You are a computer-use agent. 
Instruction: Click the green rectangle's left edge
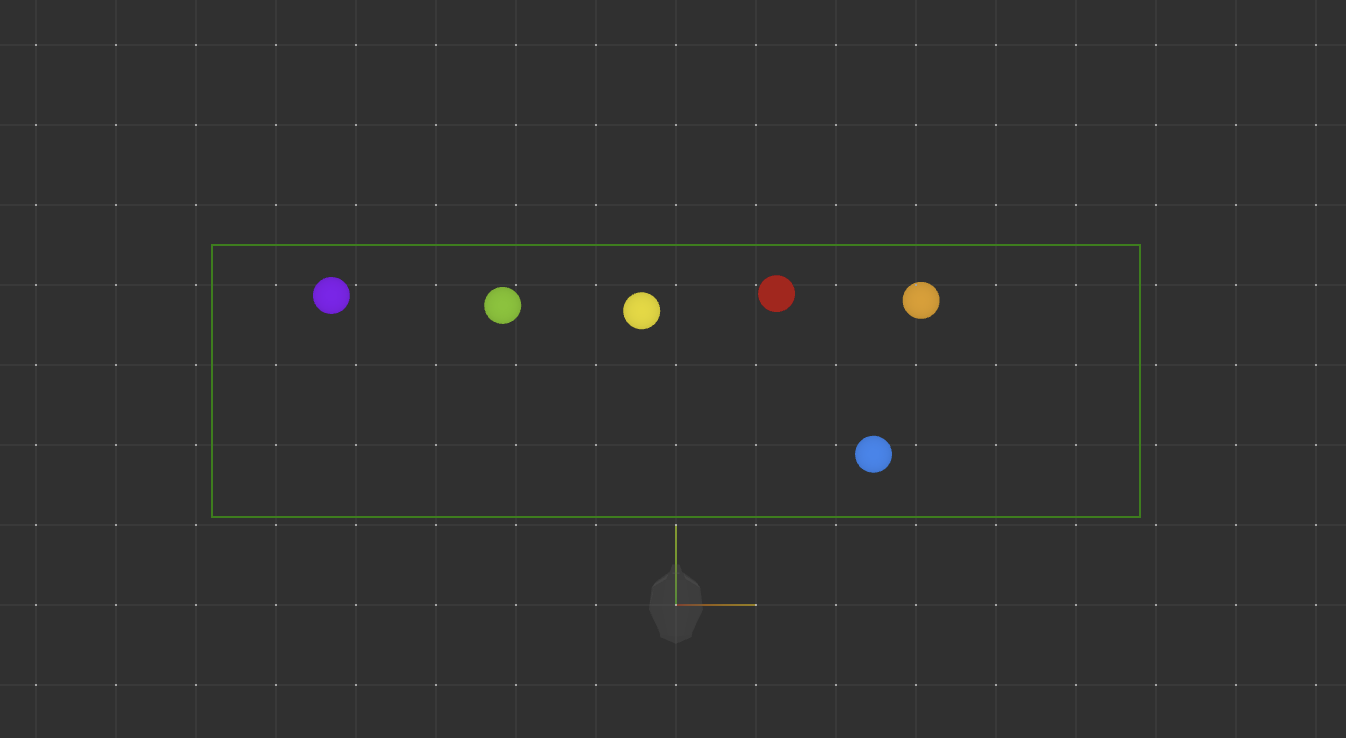212,381
